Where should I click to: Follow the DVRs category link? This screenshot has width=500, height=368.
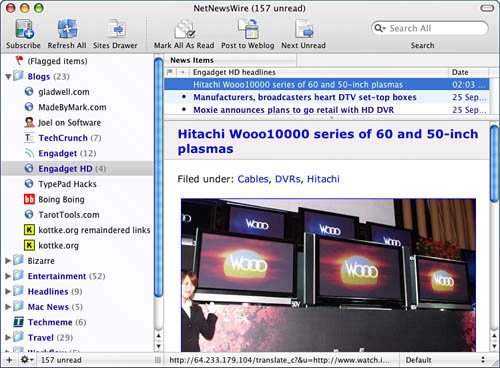point(288,179)
